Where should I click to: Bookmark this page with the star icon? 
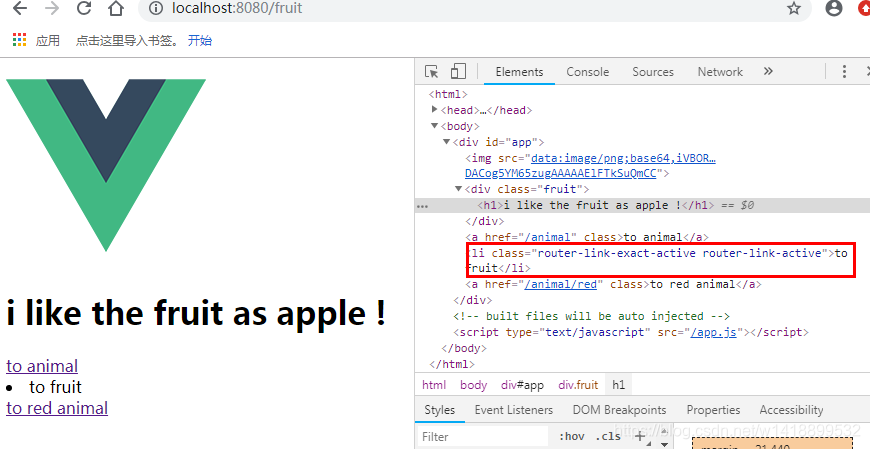pos(794,8)
